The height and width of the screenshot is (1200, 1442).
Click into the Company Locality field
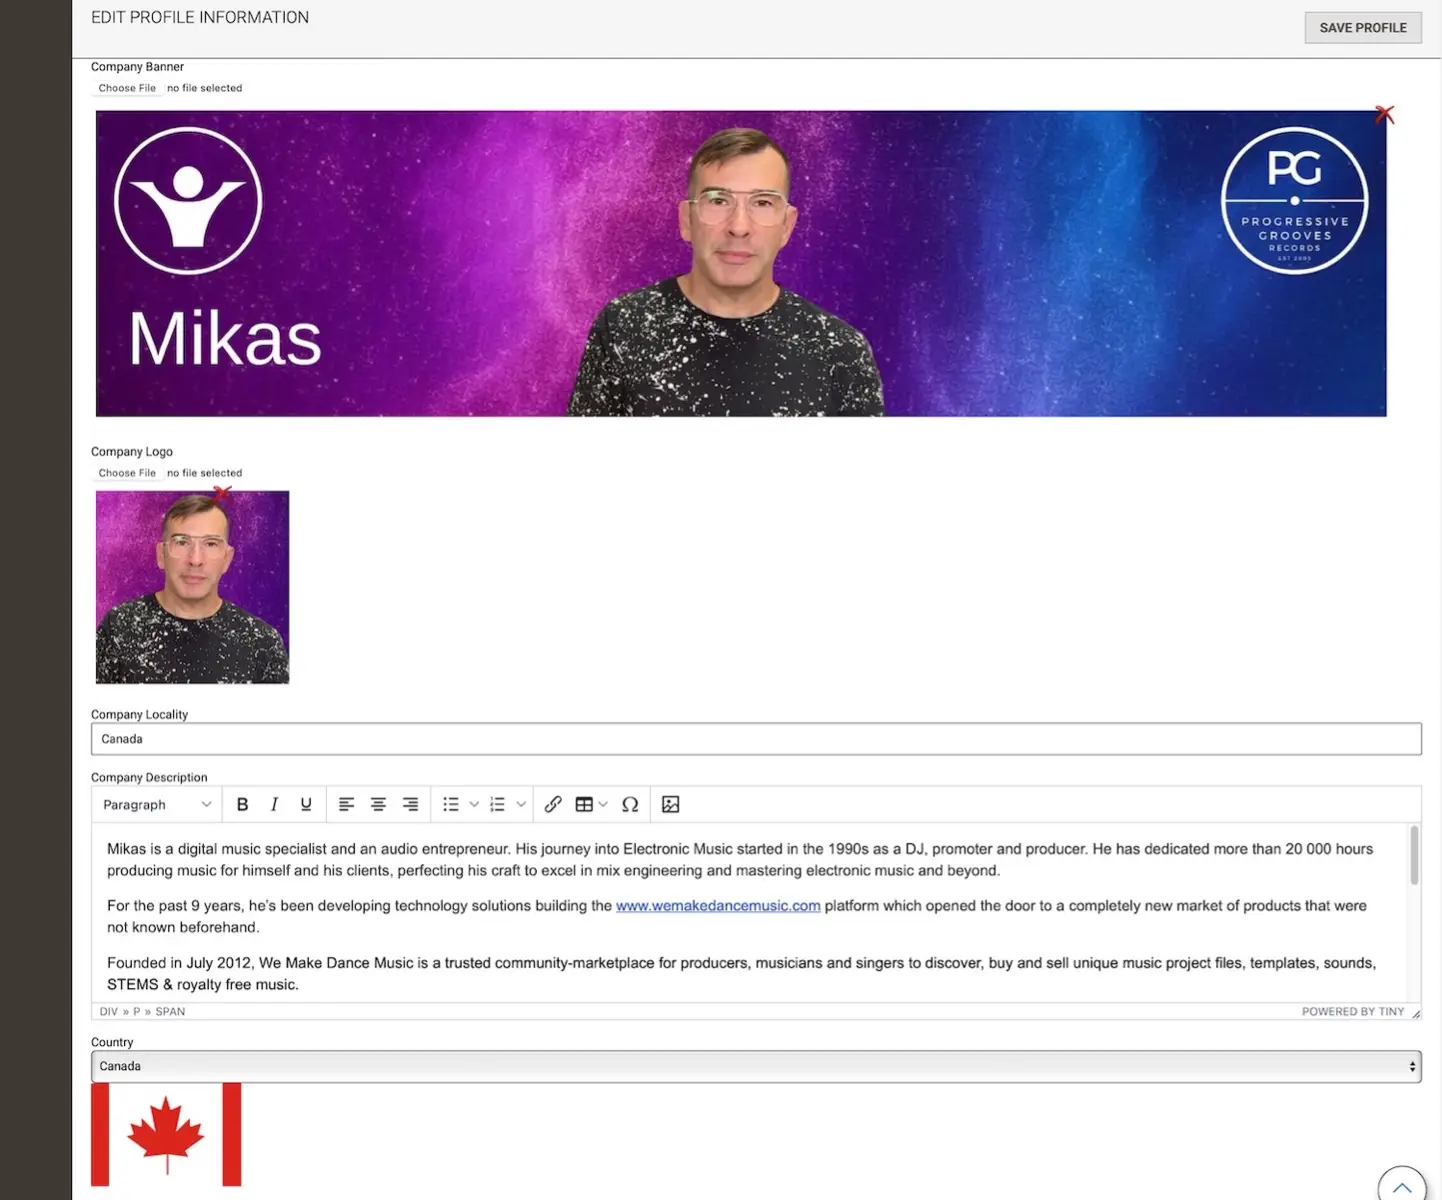pos(755,739)
